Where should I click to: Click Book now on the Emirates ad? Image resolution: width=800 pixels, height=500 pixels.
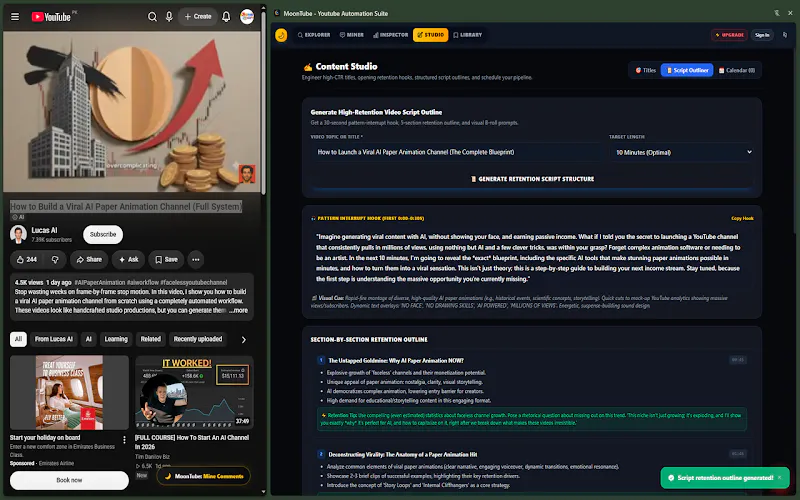(69, 480)
